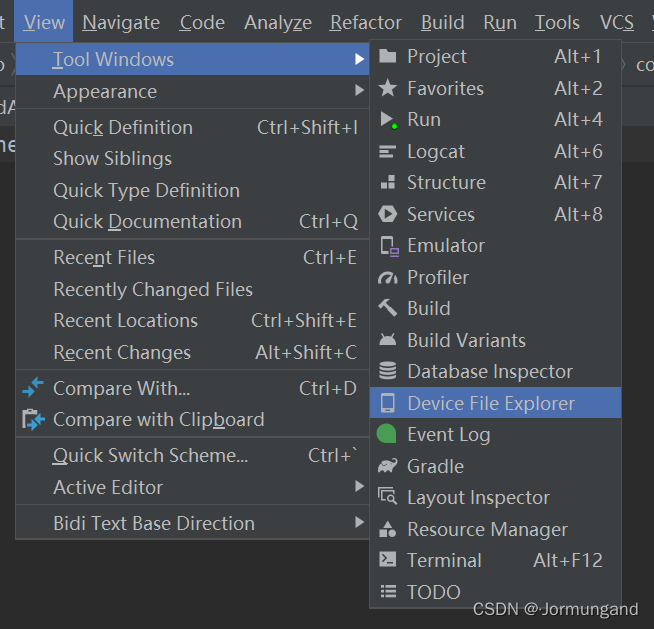Expand the Active Editor submenu arrow

[359, 488]
